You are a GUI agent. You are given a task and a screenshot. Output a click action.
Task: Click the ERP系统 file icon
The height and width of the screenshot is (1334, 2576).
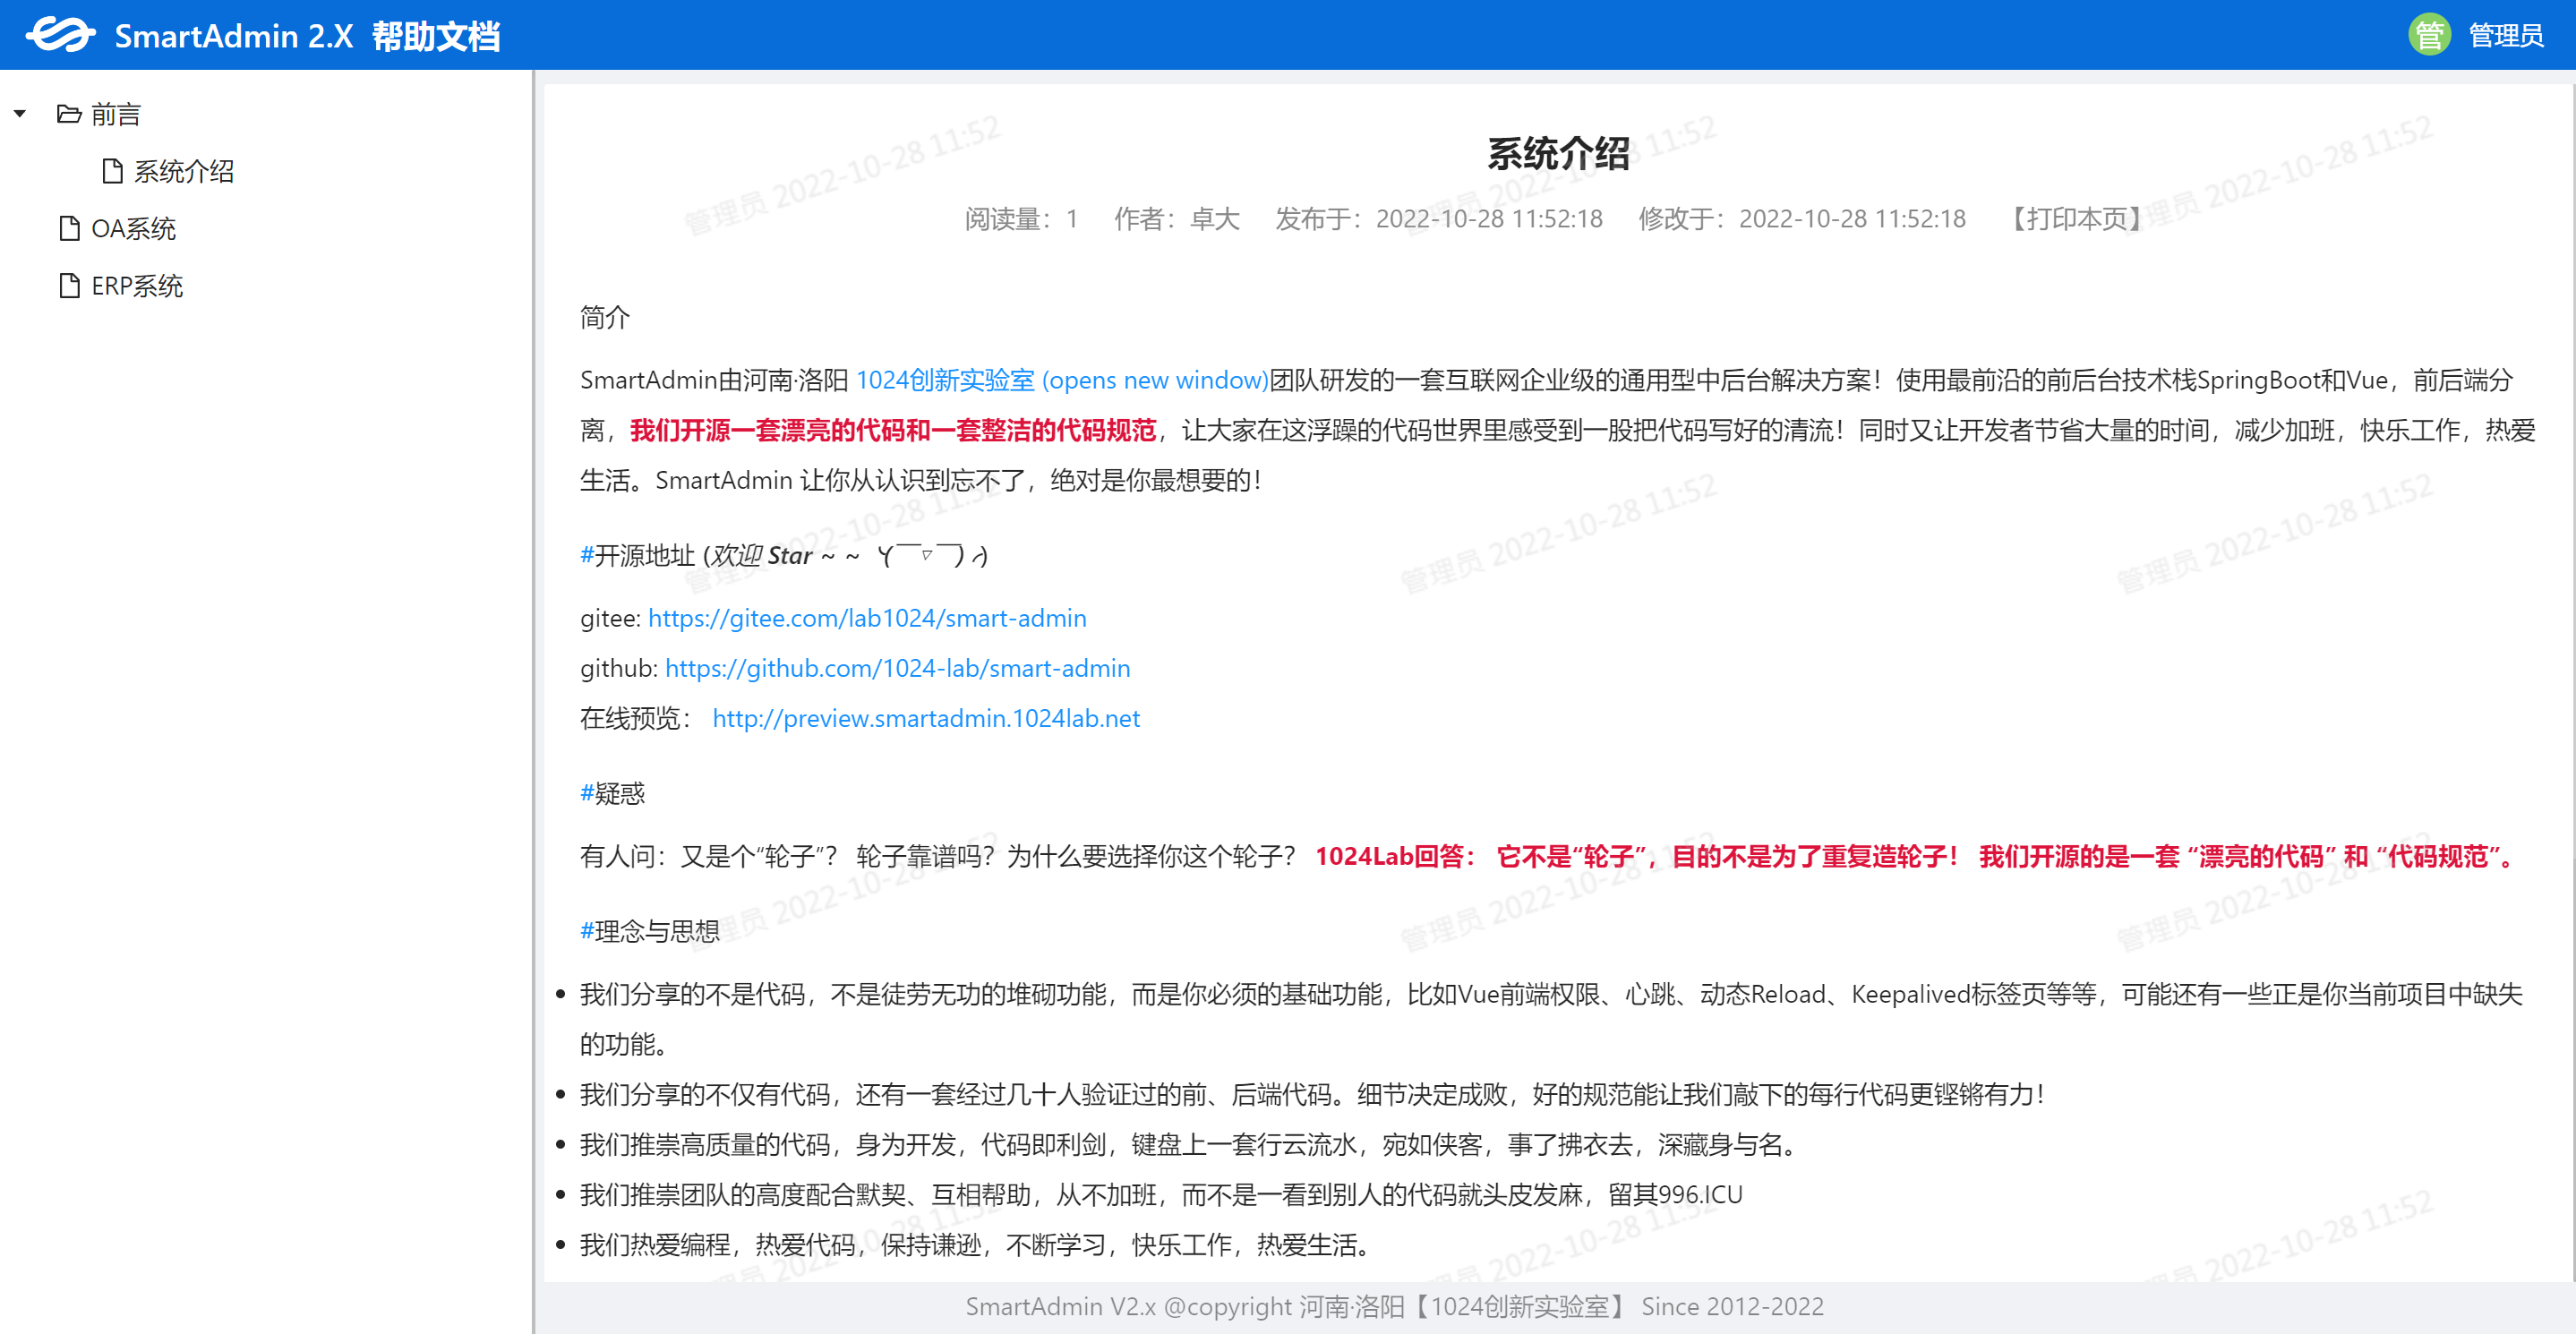pos(69,286)
